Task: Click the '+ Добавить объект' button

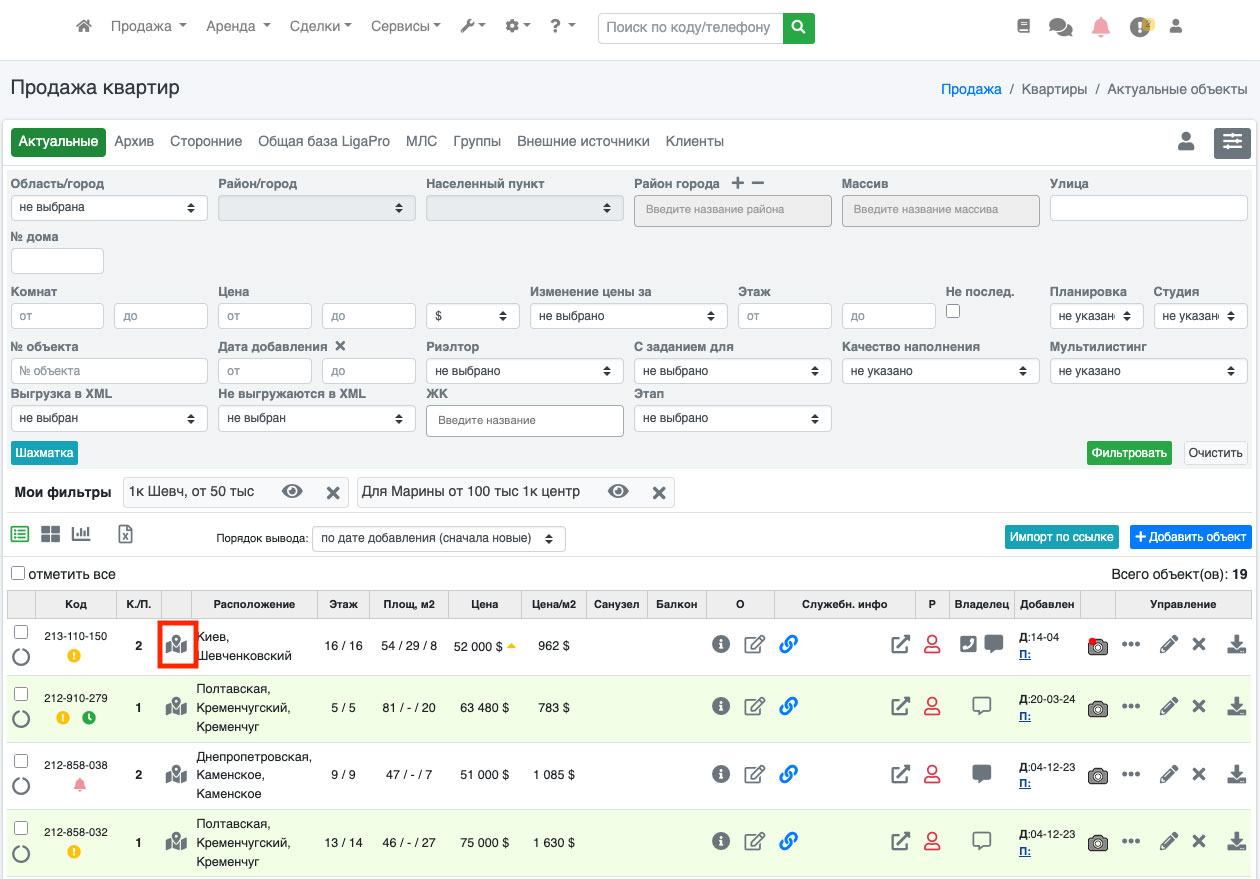Action: point(1190,537)
